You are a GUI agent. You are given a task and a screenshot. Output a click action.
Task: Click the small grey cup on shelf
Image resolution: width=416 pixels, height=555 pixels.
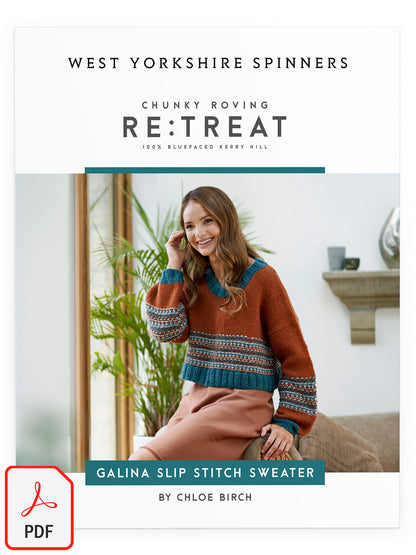(336, 258)
